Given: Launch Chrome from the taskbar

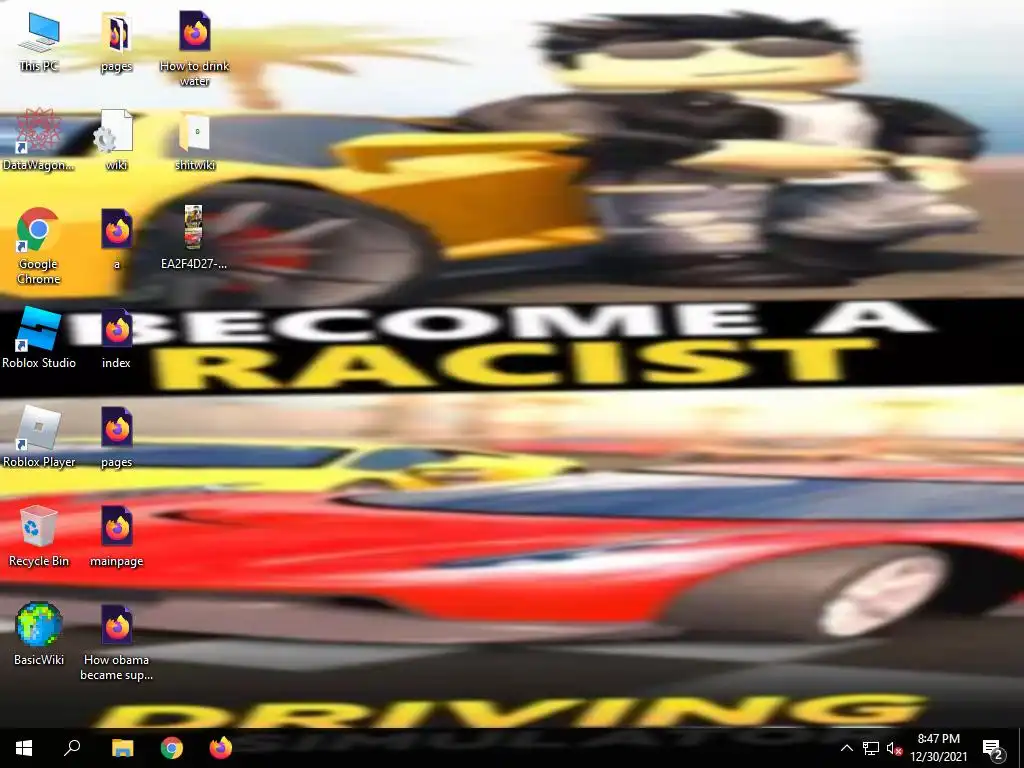Looking at the screenshot, I should tap(172, 748).
